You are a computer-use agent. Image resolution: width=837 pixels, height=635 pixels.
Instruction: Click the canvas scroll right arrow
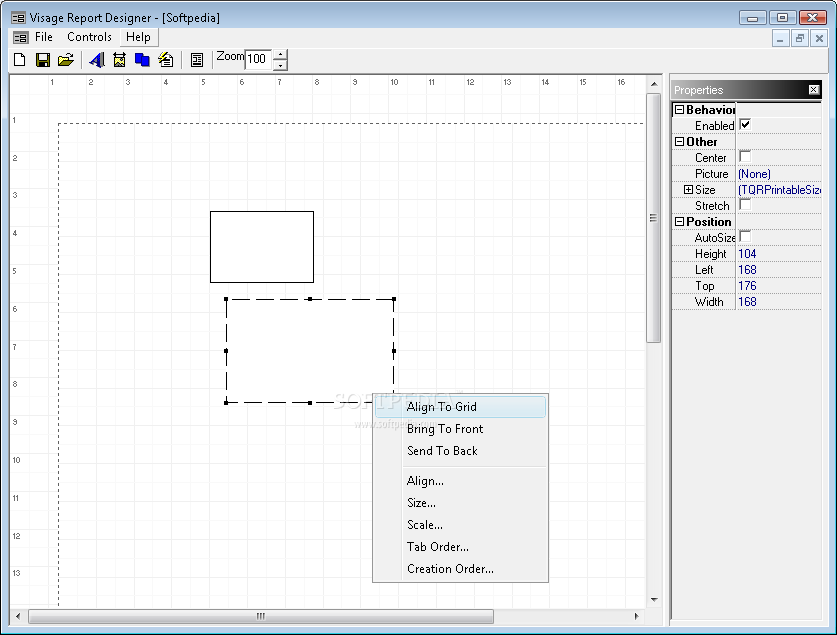pos(636,616)
